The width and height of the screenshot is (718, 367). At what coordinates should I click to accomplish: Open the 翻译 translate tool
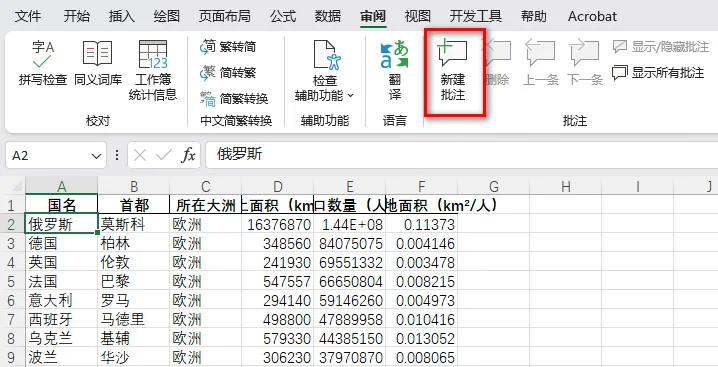point(395,70)
